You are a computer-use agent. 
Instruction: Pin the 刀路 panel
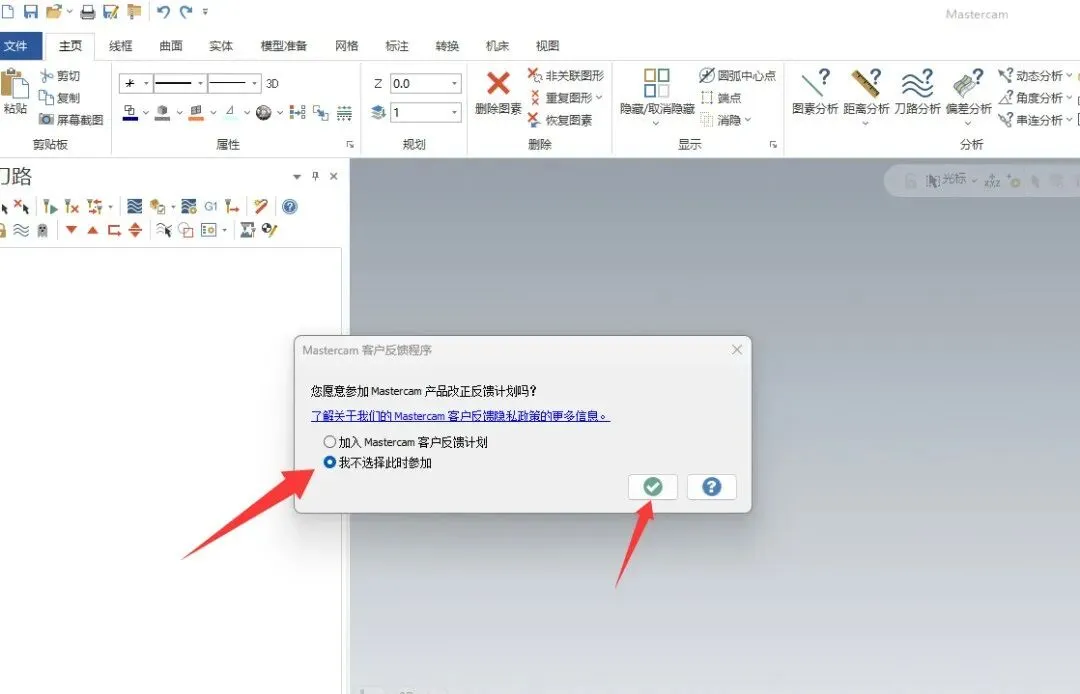pos(315,176)
